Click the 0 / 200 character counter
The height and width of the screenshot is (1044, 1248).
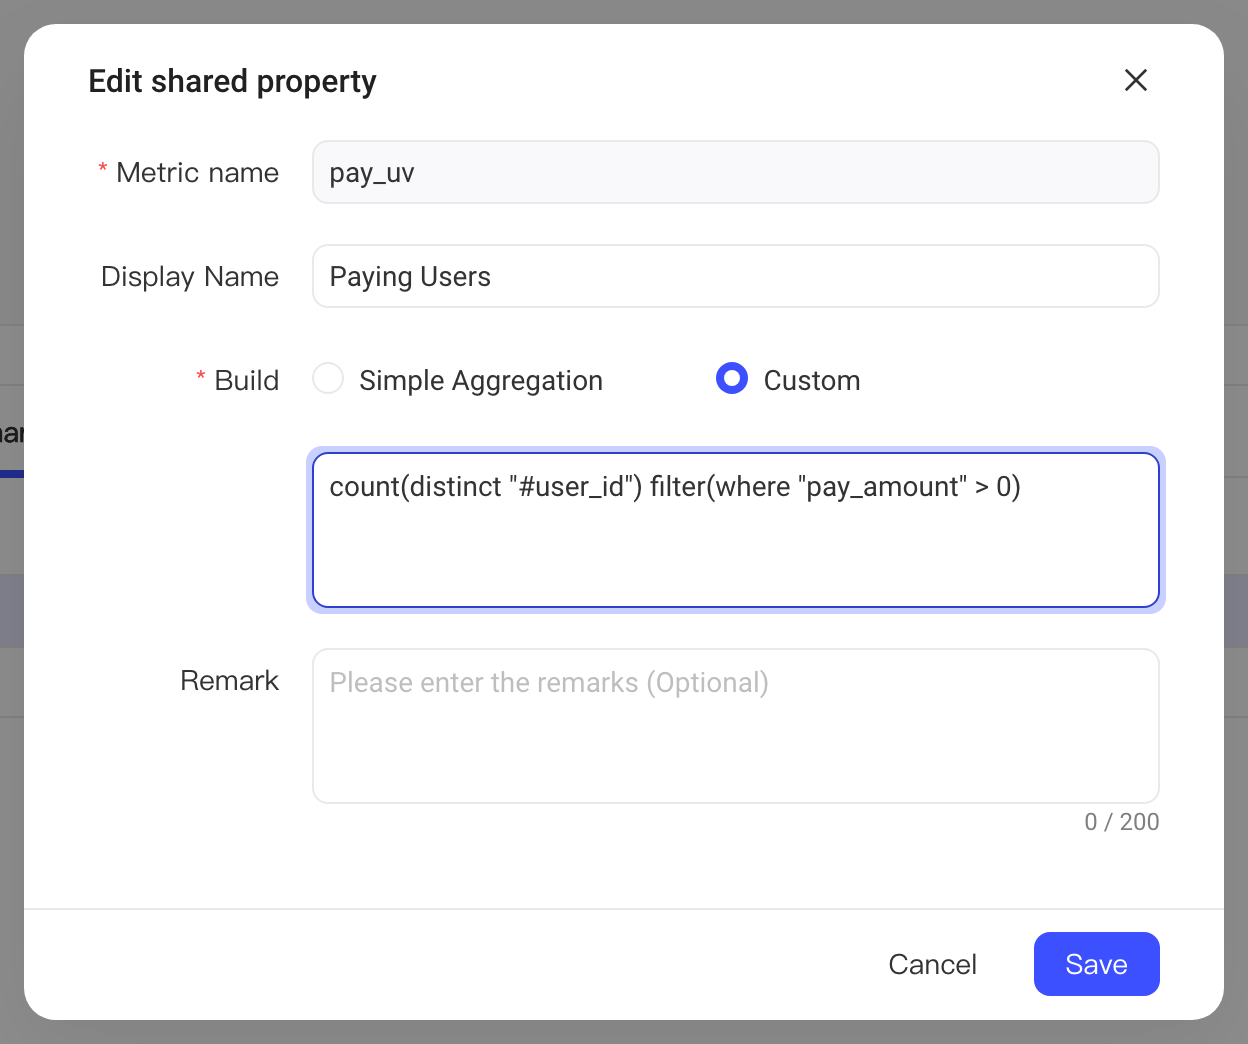click(1122, 822)
